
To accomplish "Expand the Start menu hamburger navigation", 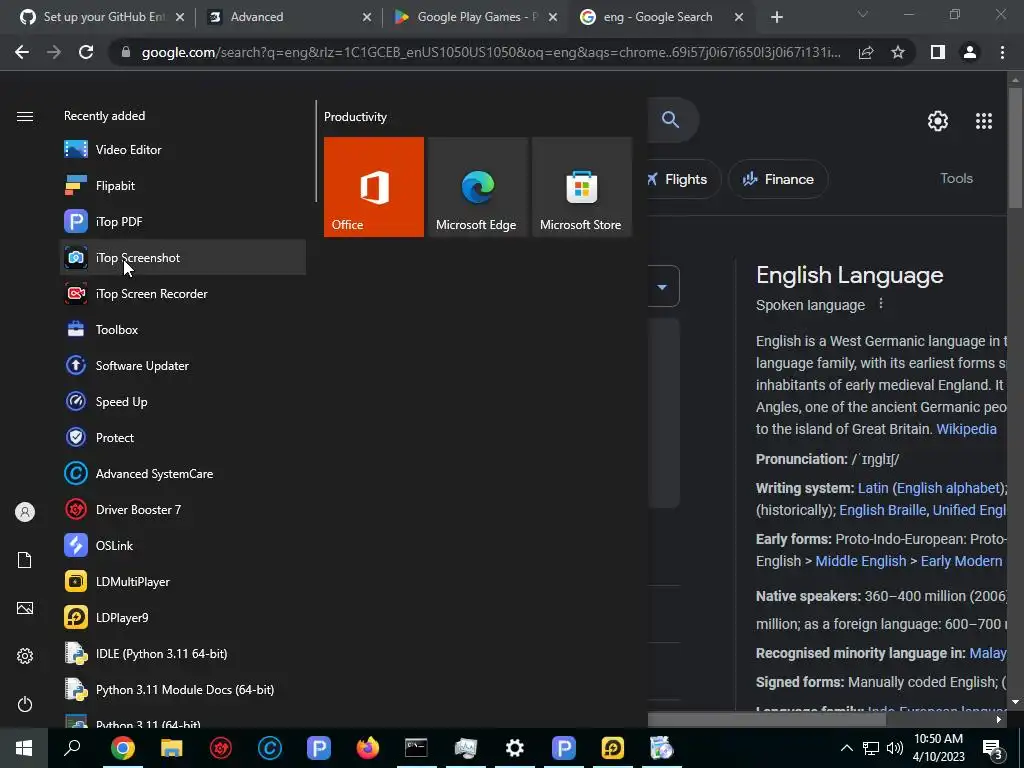I will click(x=25, y=116).
